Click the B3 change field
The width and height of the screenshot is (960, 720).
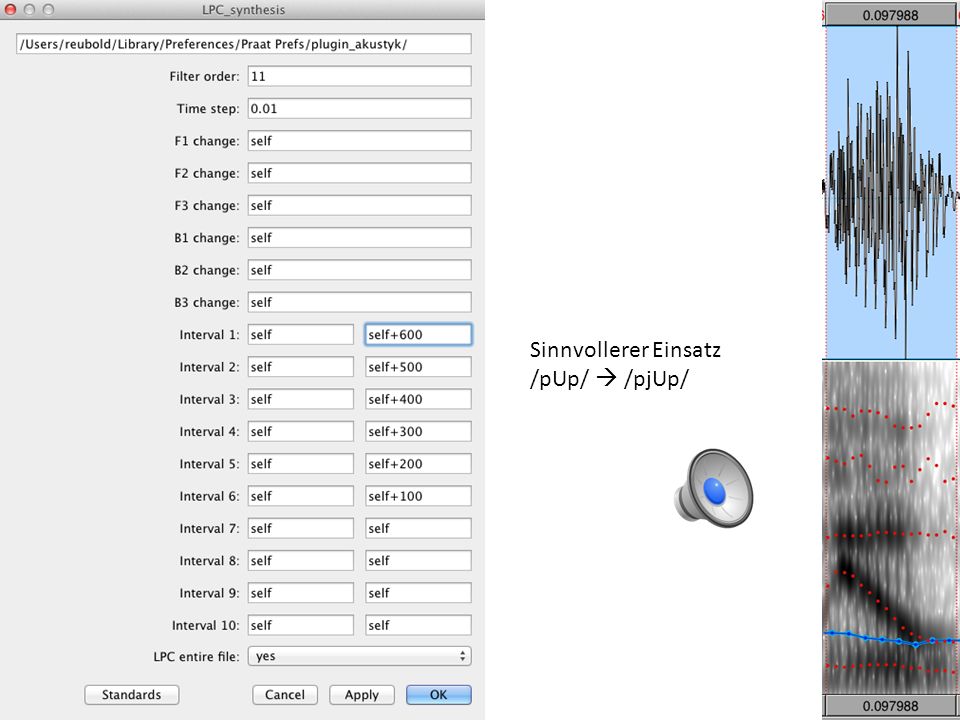(359, 302)
